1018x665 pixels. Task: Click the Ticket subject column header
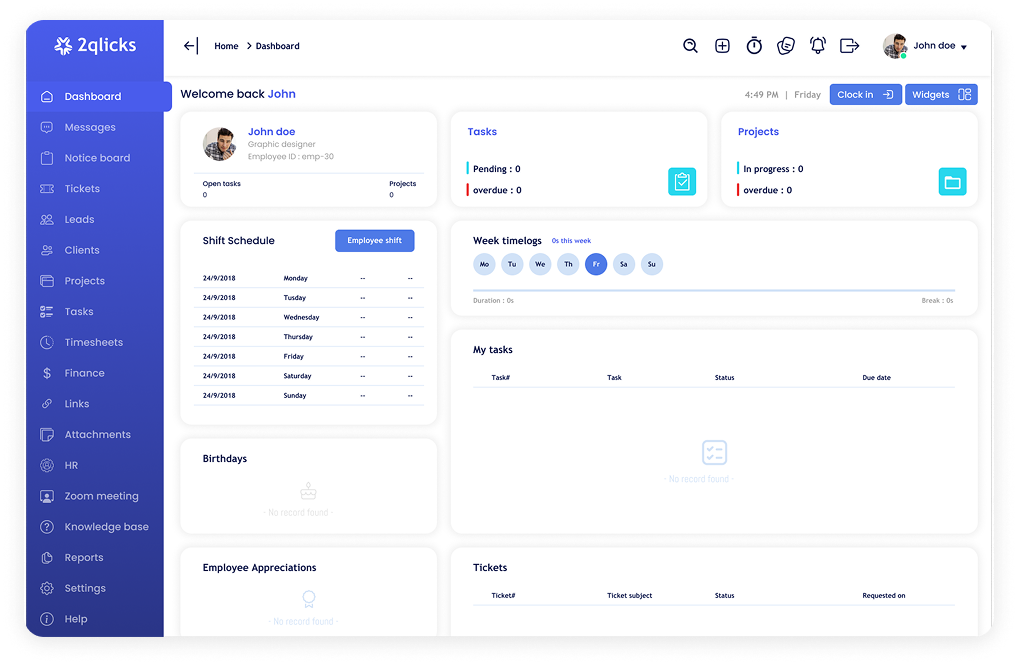tap(629, 596)
